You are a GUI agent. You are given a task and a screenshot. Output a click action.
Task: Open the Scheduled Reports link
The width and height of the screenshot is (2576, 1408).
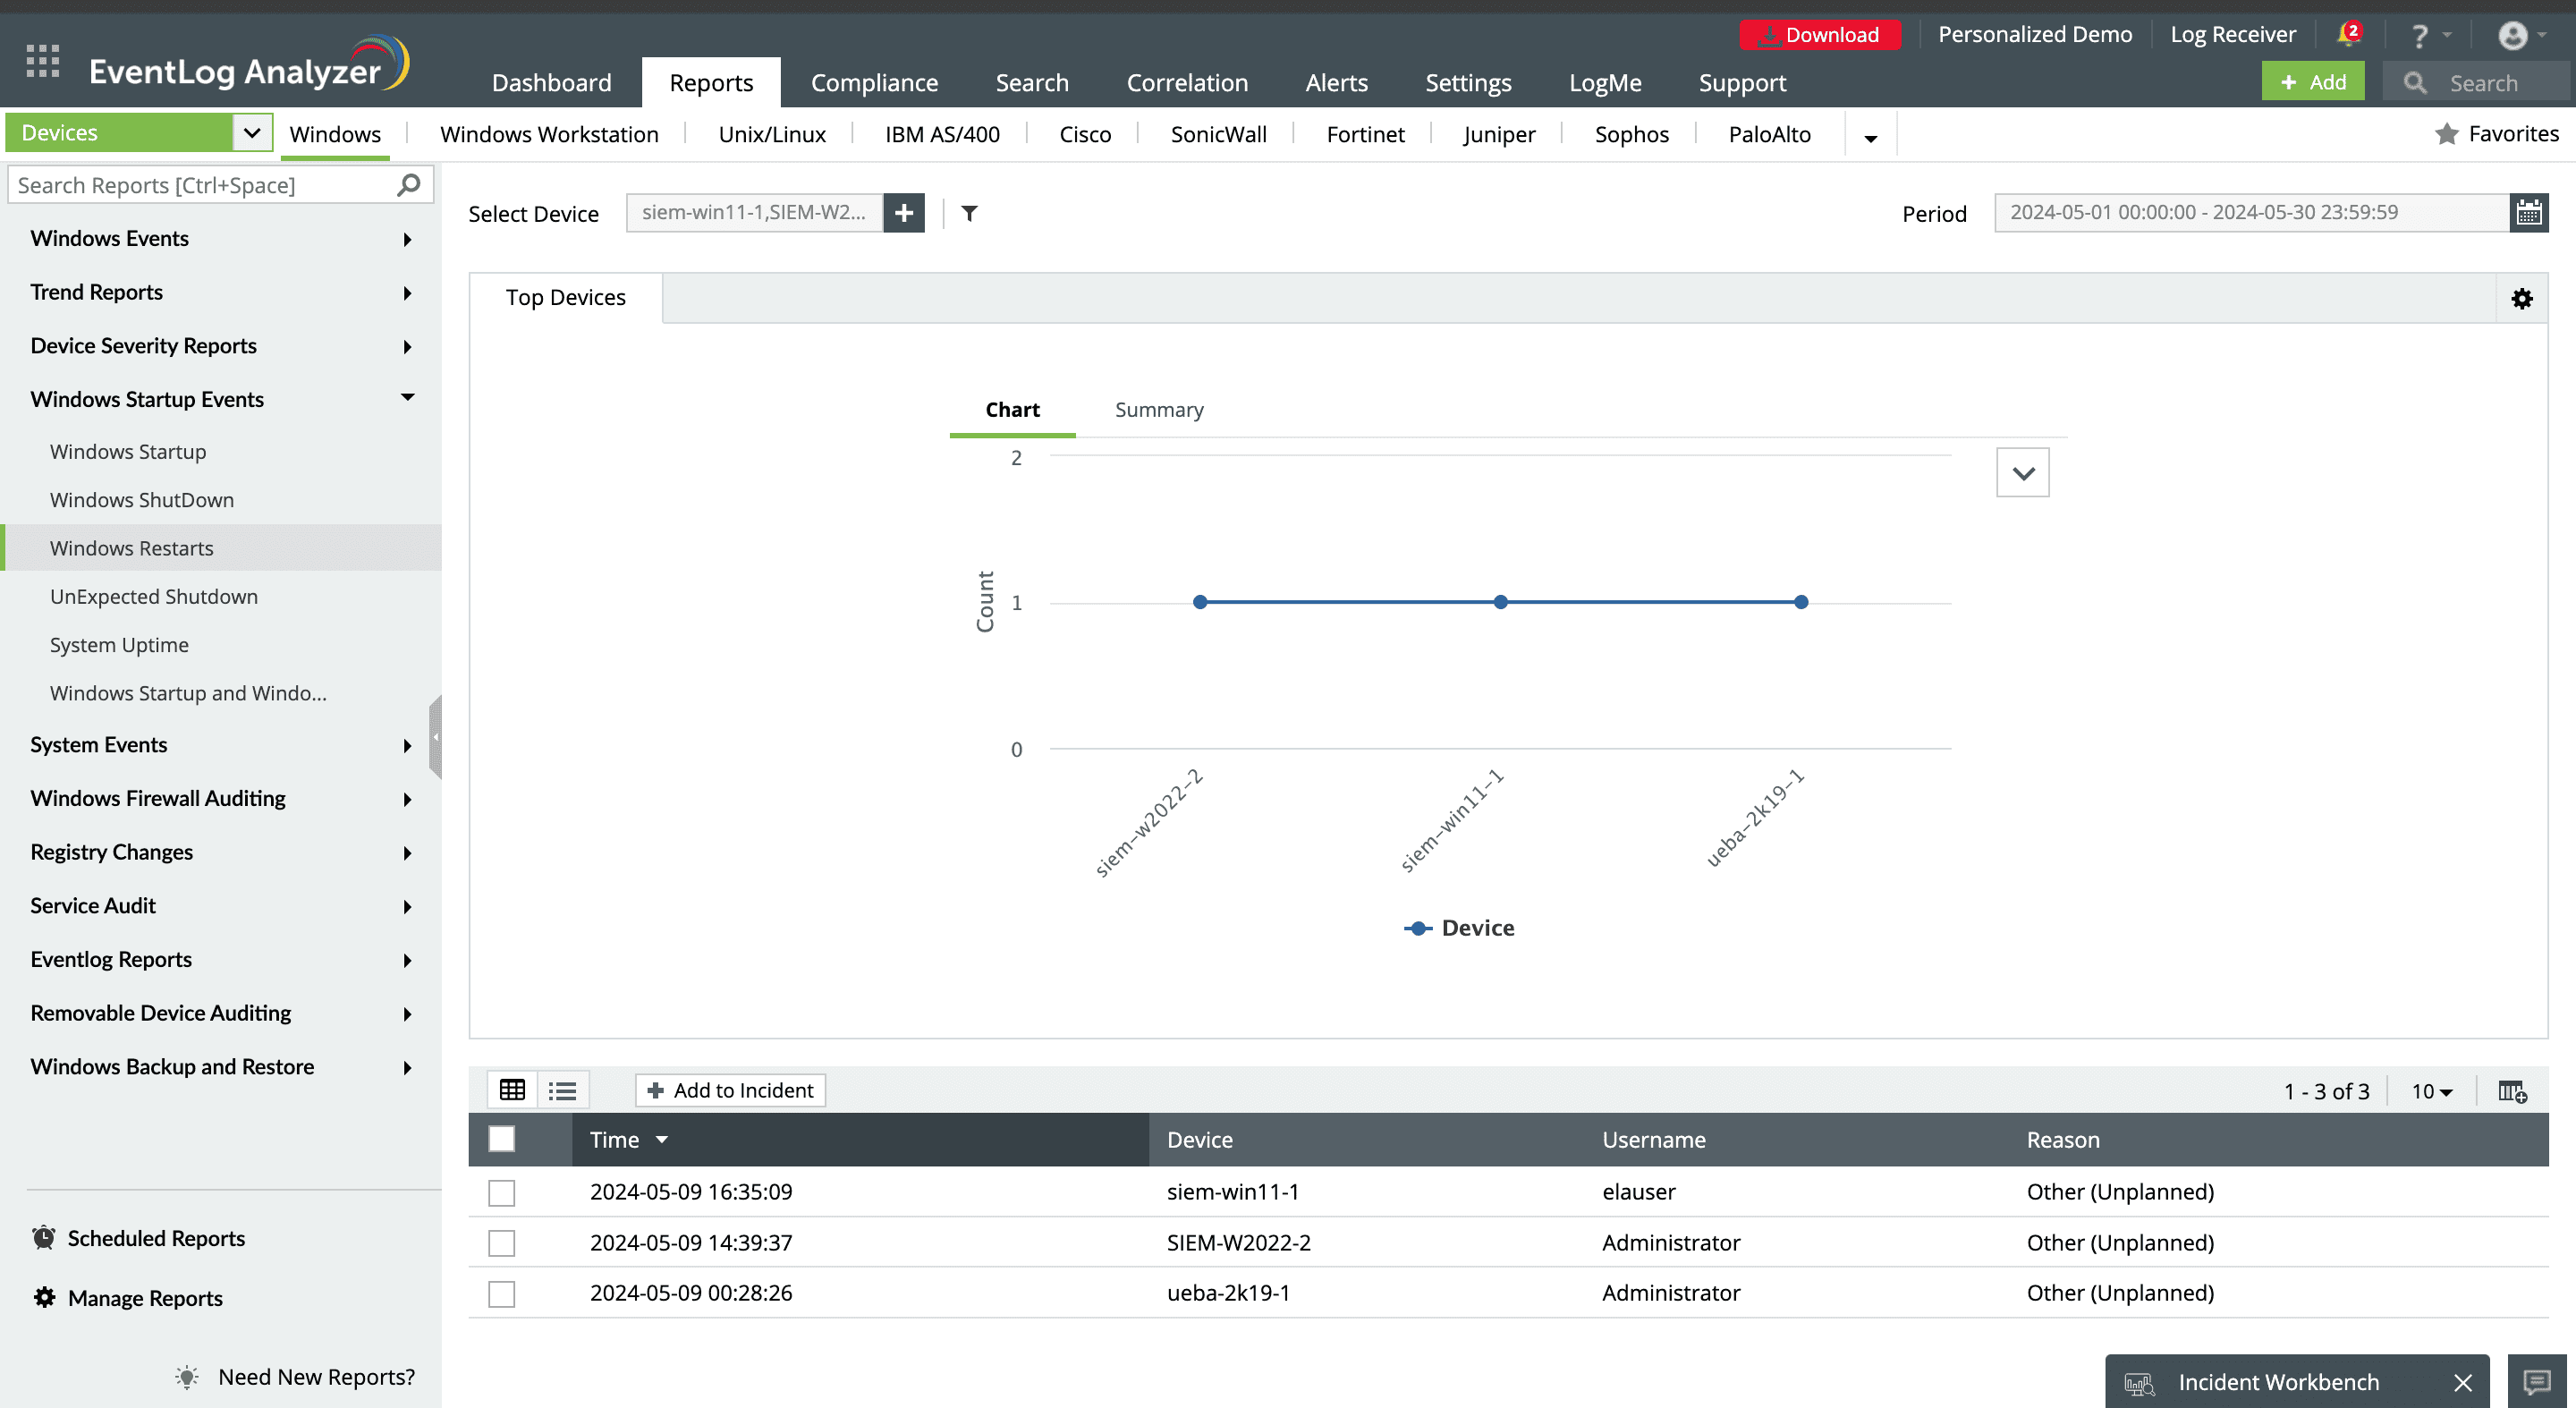156,1238
